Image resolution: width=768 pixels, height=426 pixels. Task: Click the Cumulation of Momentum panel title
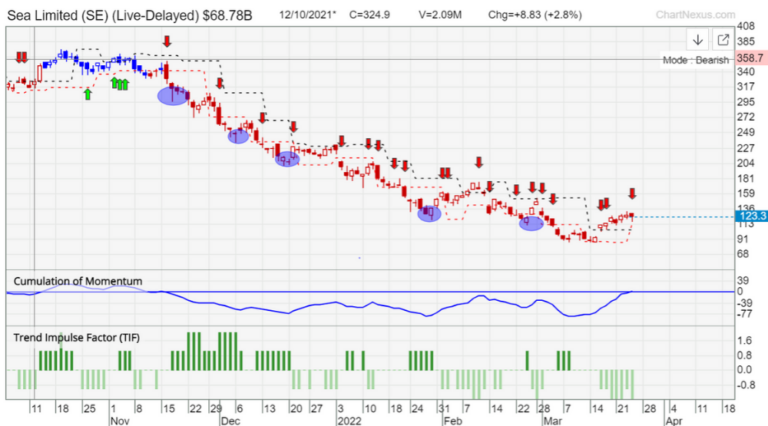coord(78,281)
